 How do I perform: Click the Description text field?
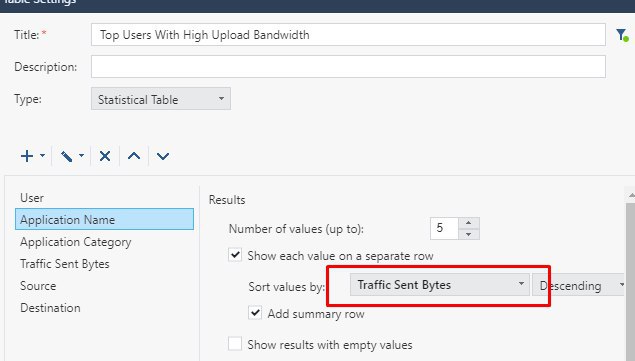348,66
